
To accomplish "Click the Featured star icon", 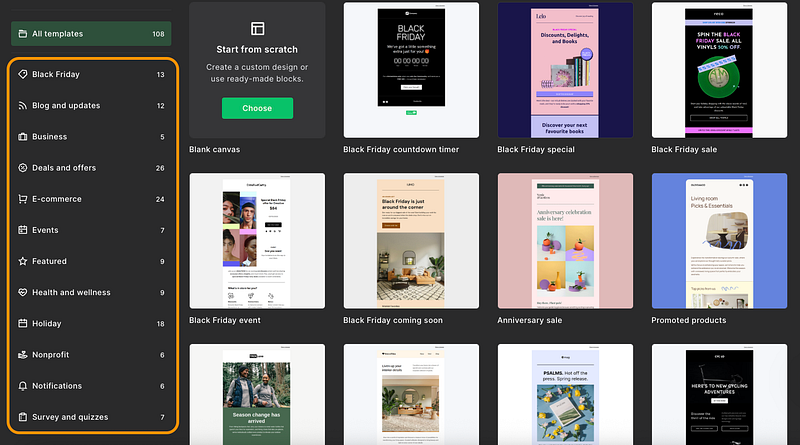I will (x=22, y=261).
